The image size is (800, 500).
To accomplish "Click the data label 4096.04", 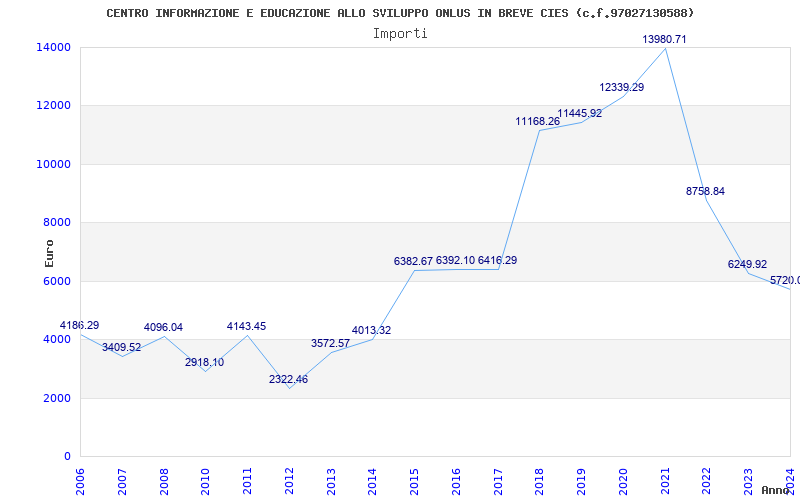I will [x=163, y=328].
